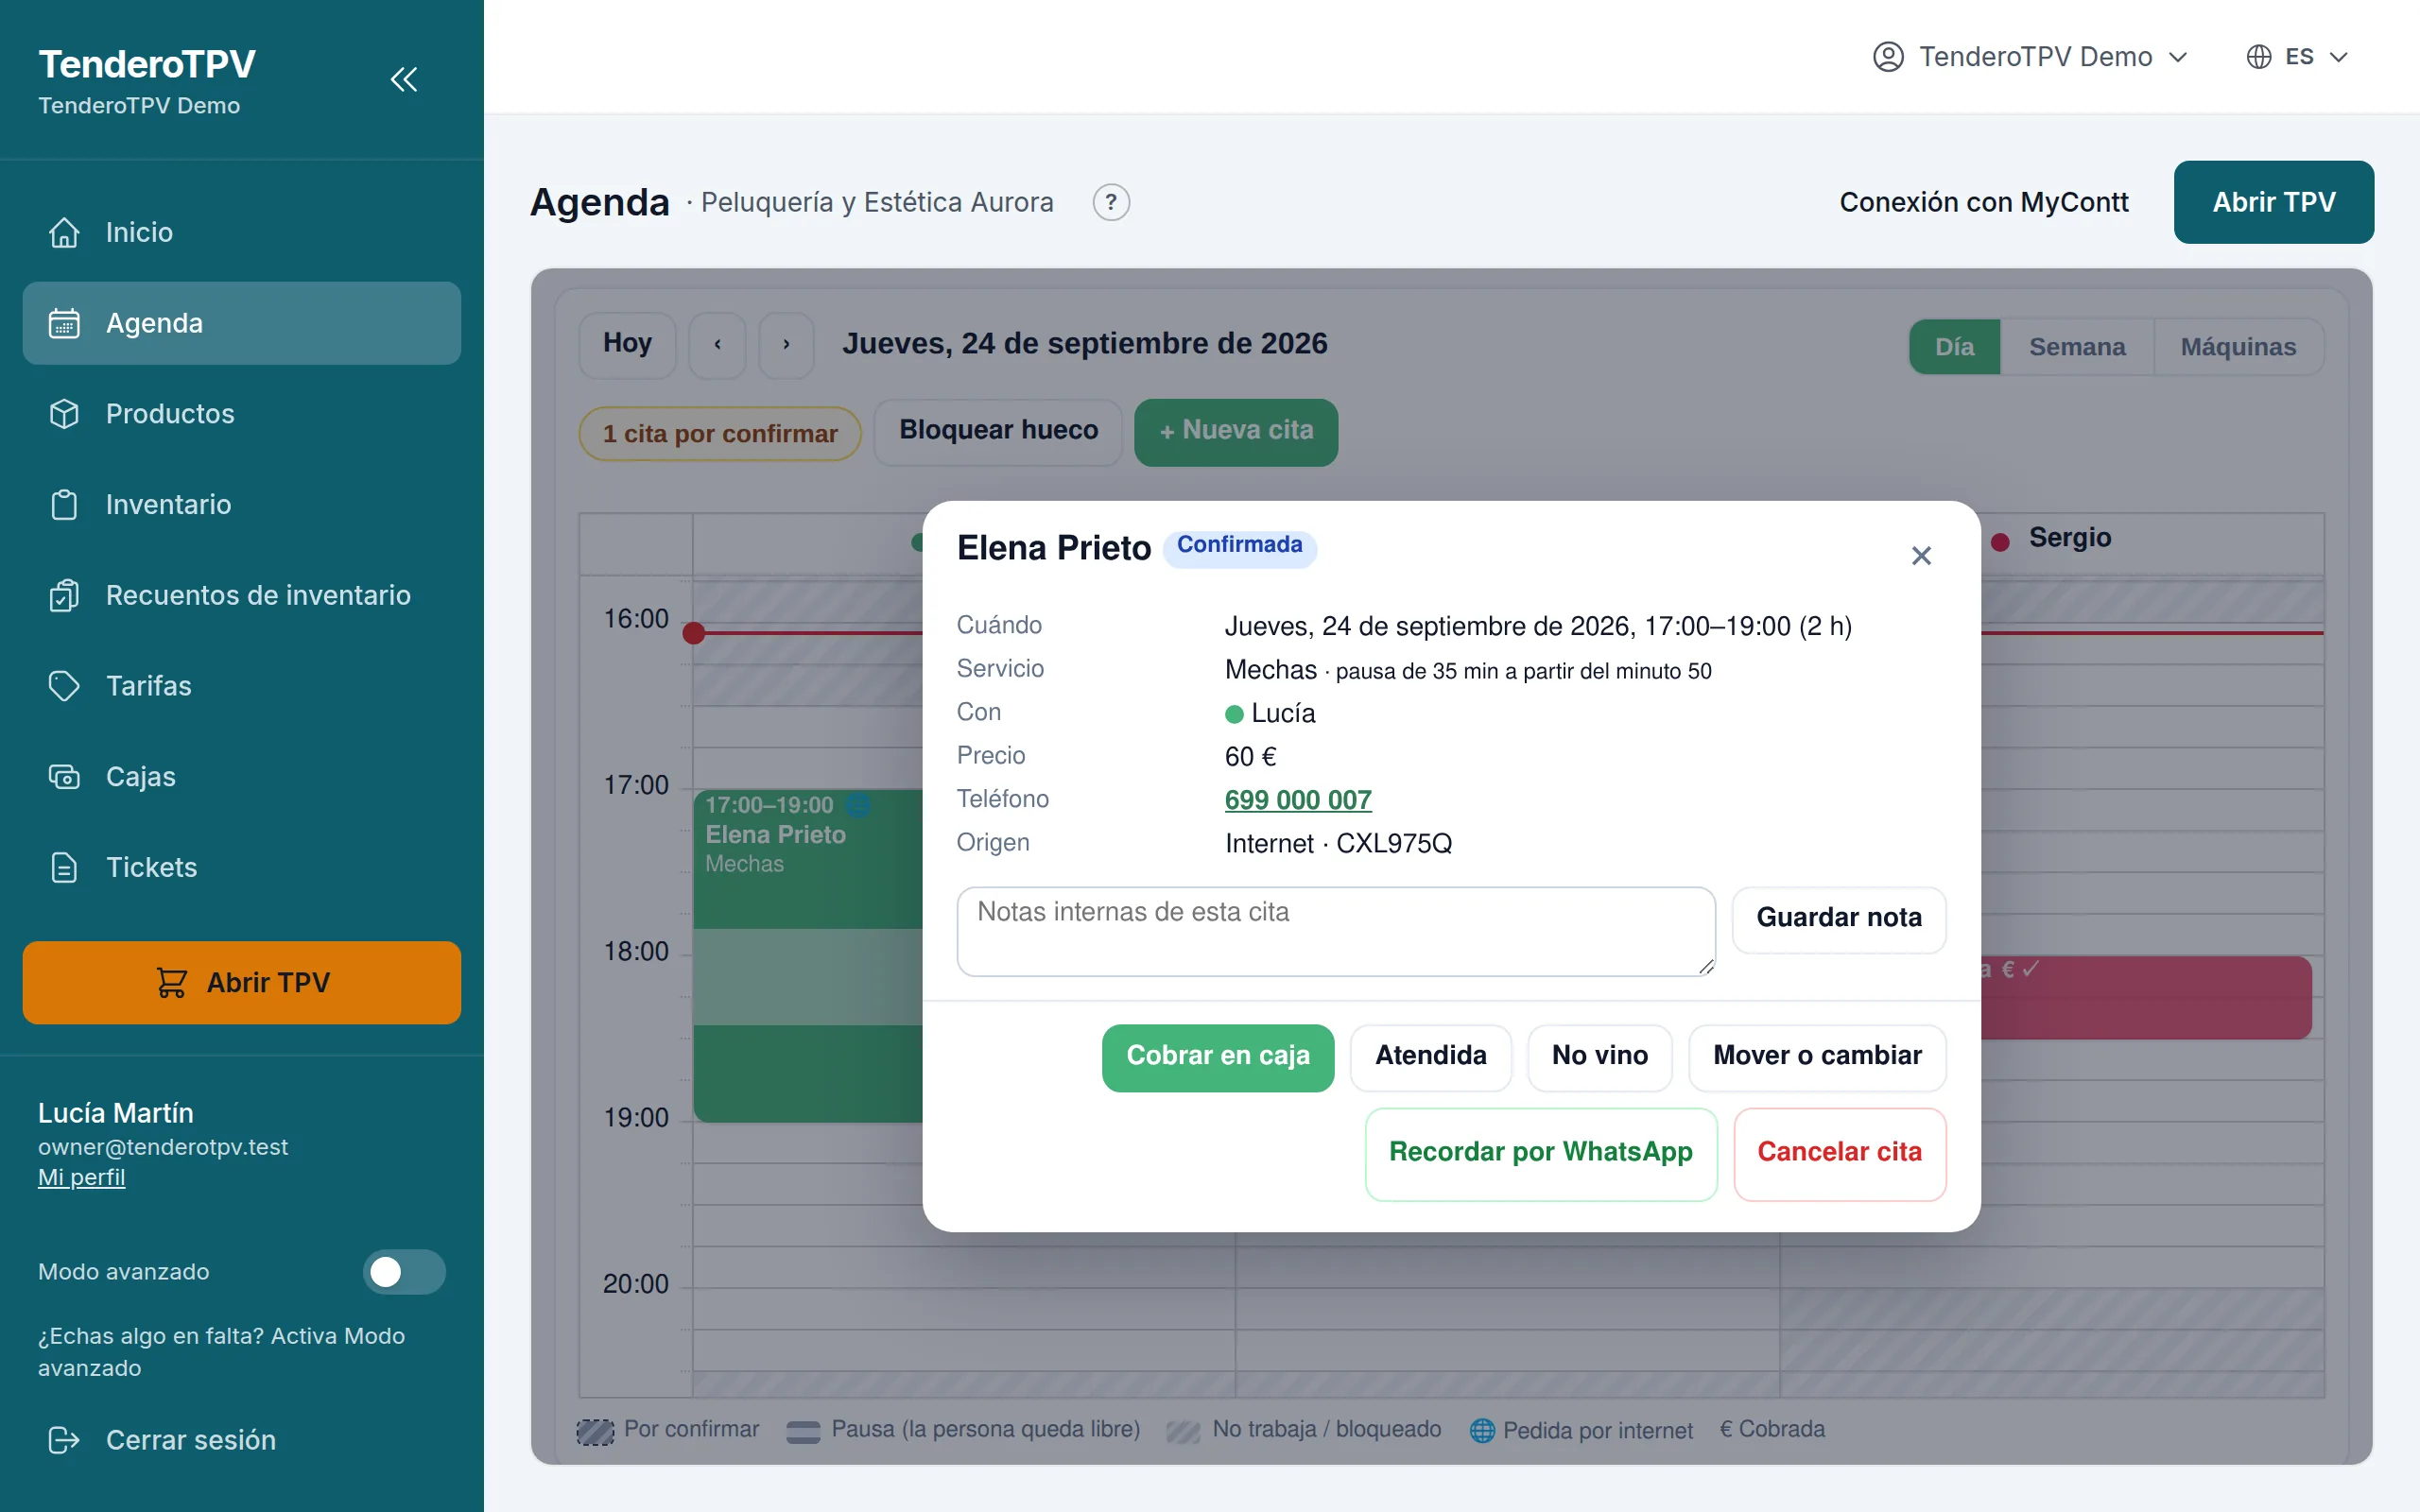The width and height of the screenshot is (2420, 1512).
Task: Switch to Semana view tab
Action: pos(2077,347)
